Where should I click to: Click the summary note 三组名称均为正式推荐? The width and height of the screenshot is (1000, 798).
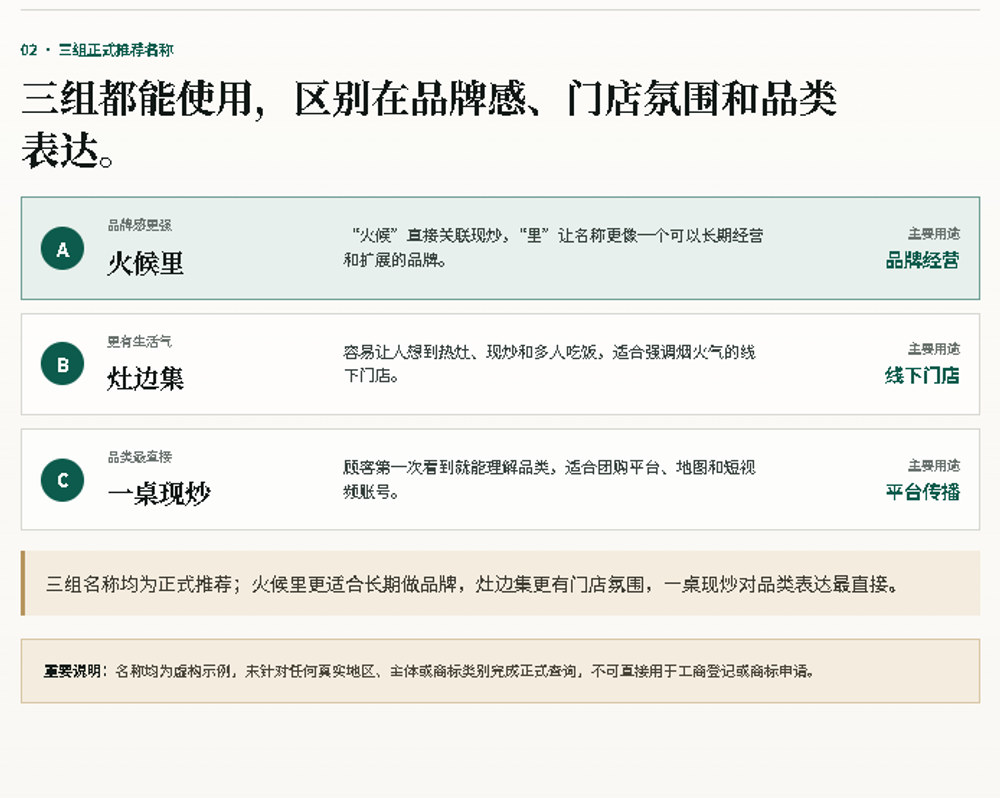472,584
